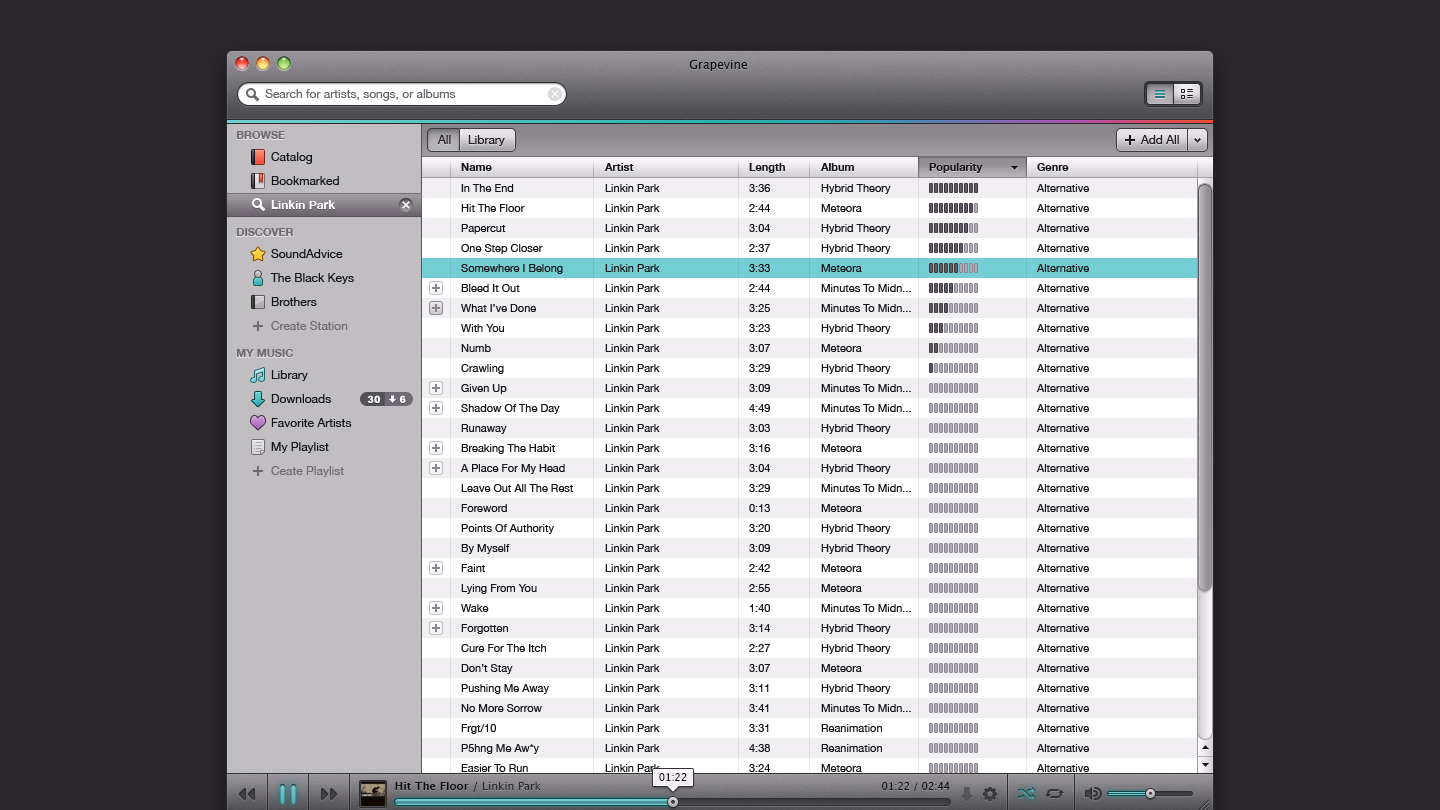Open Downloads in the sidebar
Screen dimensions: 1440x810
300,399
